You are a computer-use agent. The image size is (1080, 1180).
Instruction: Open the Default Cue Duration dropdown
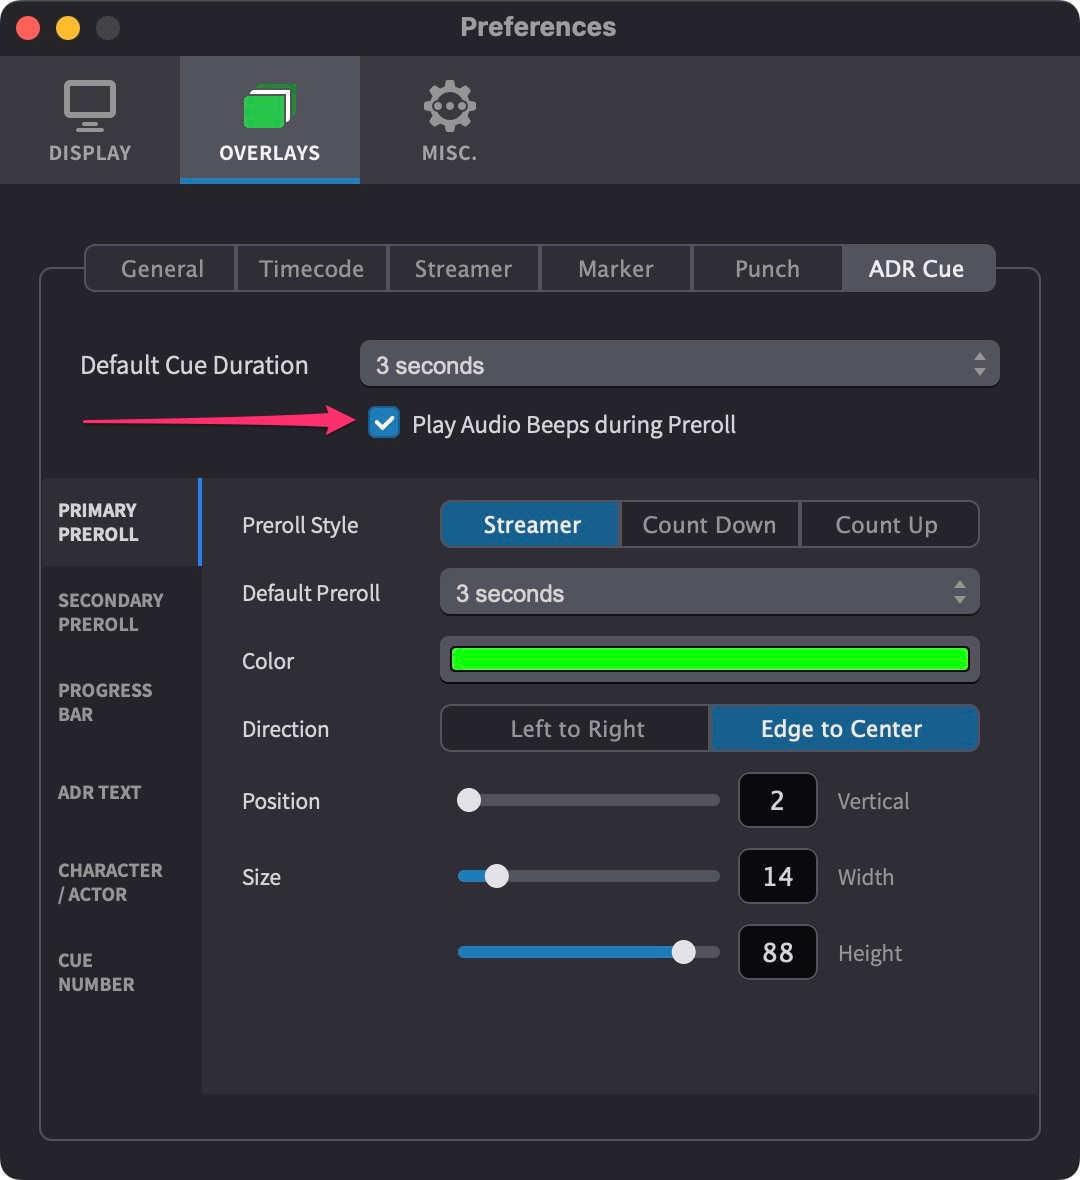coord(680,364)
